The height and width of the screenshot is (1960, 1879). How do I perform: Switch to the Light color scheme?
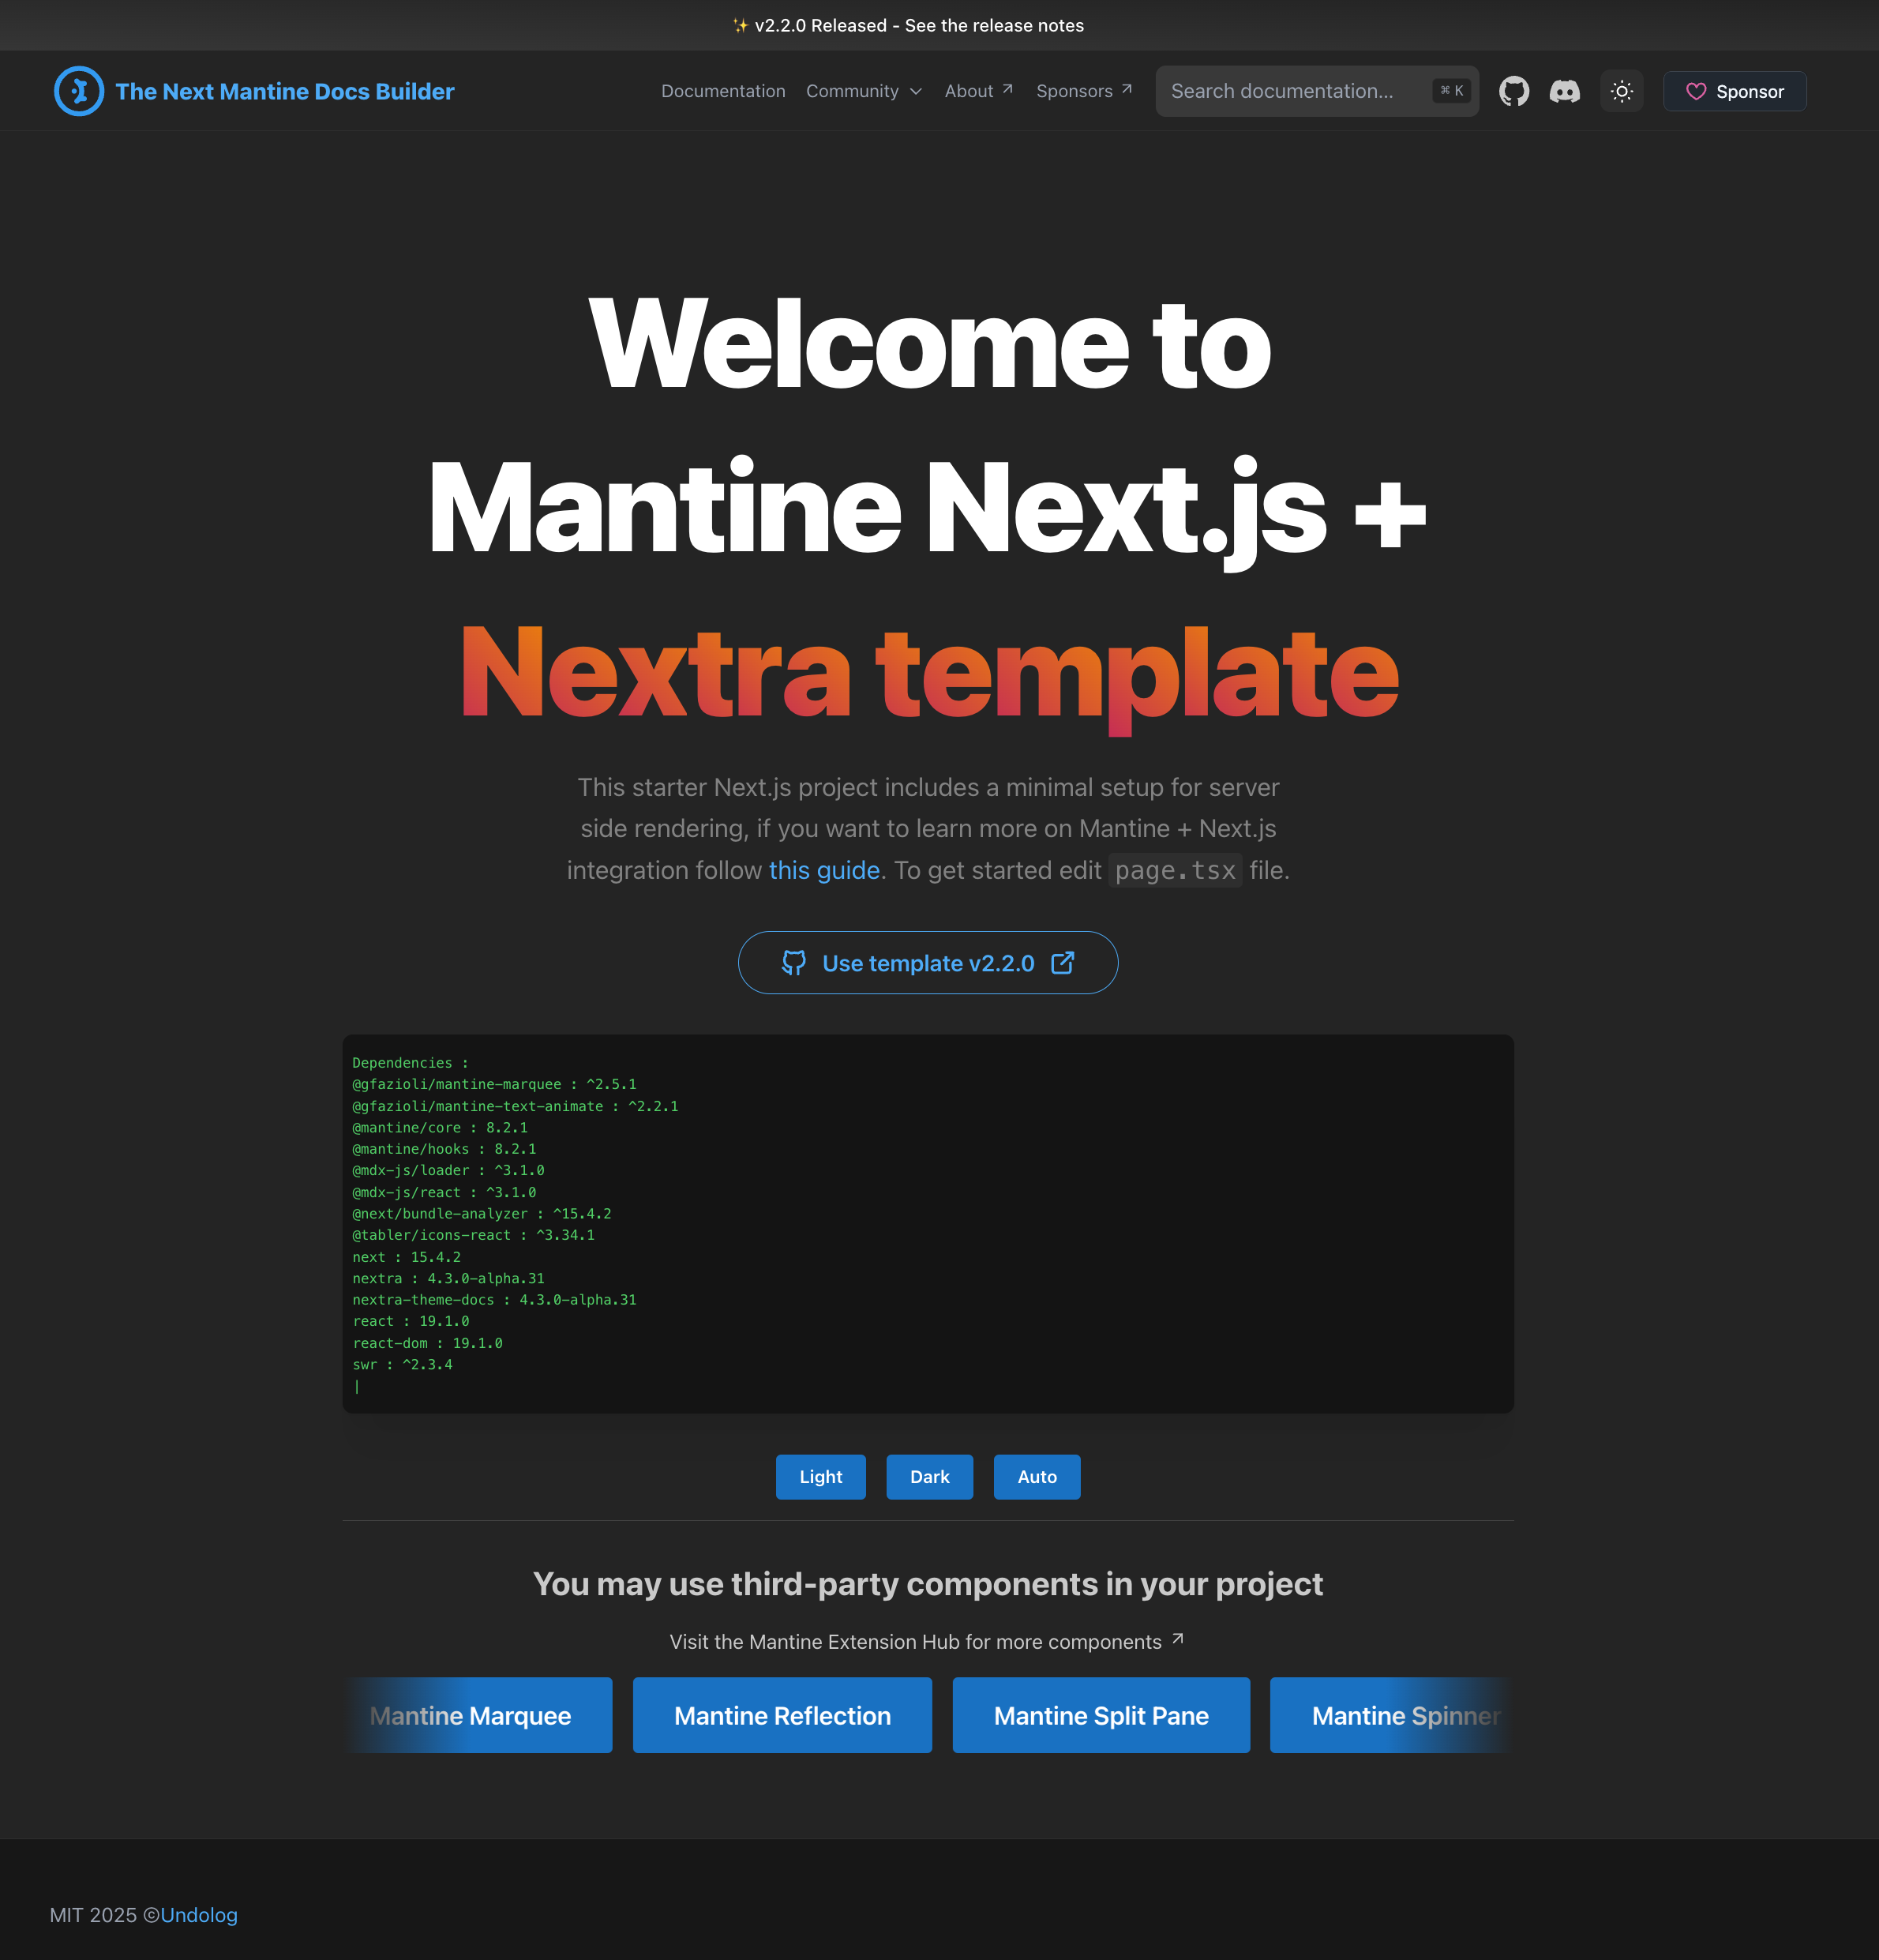821,1476
